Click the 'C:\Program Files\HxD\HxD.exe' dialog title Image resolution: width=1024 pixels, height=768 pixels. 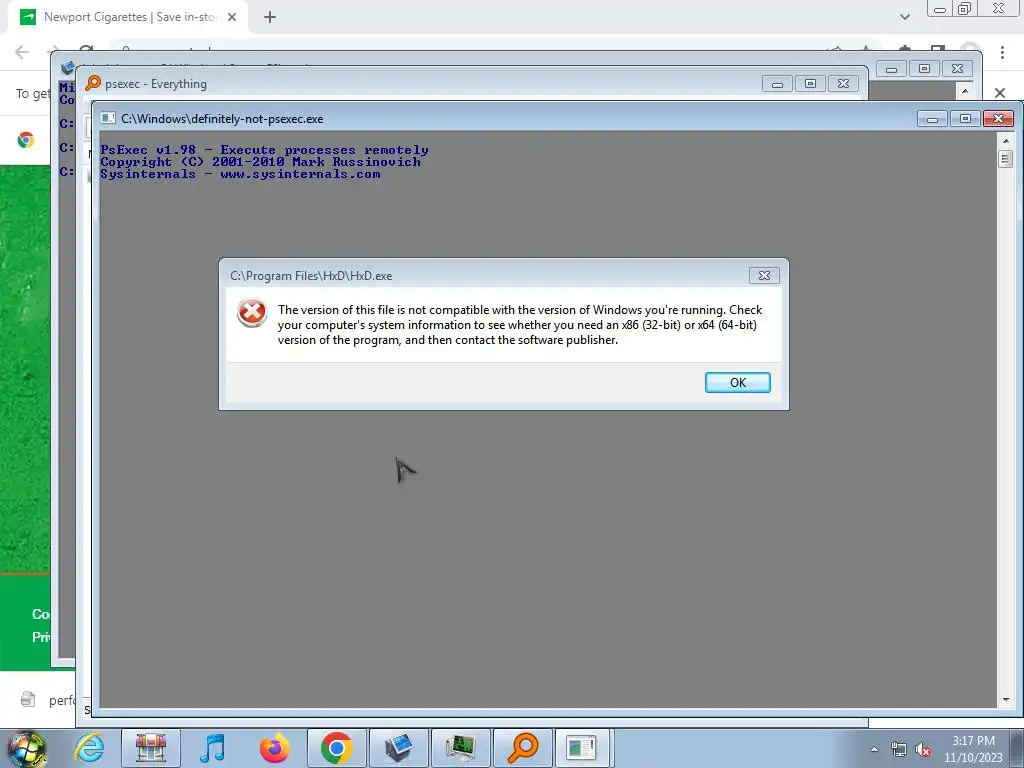tap(311, 276)
